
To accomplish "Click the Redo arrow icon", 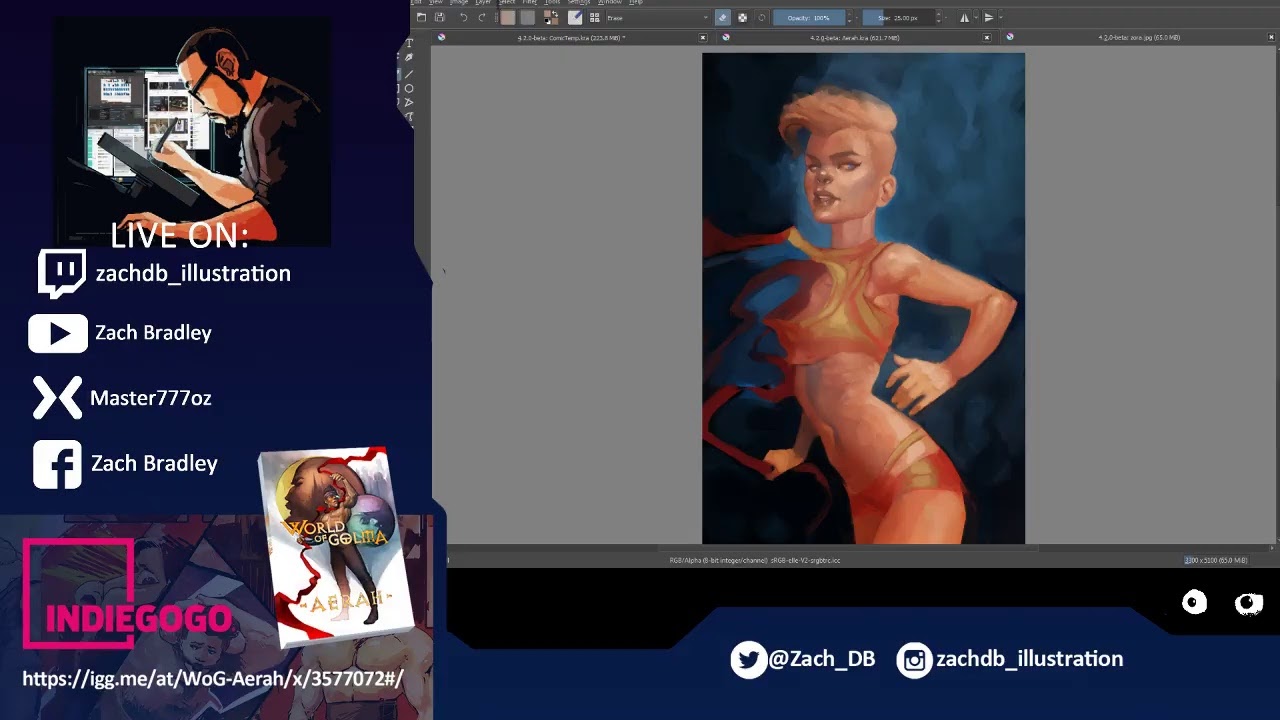I will click(x=482, y=18).
